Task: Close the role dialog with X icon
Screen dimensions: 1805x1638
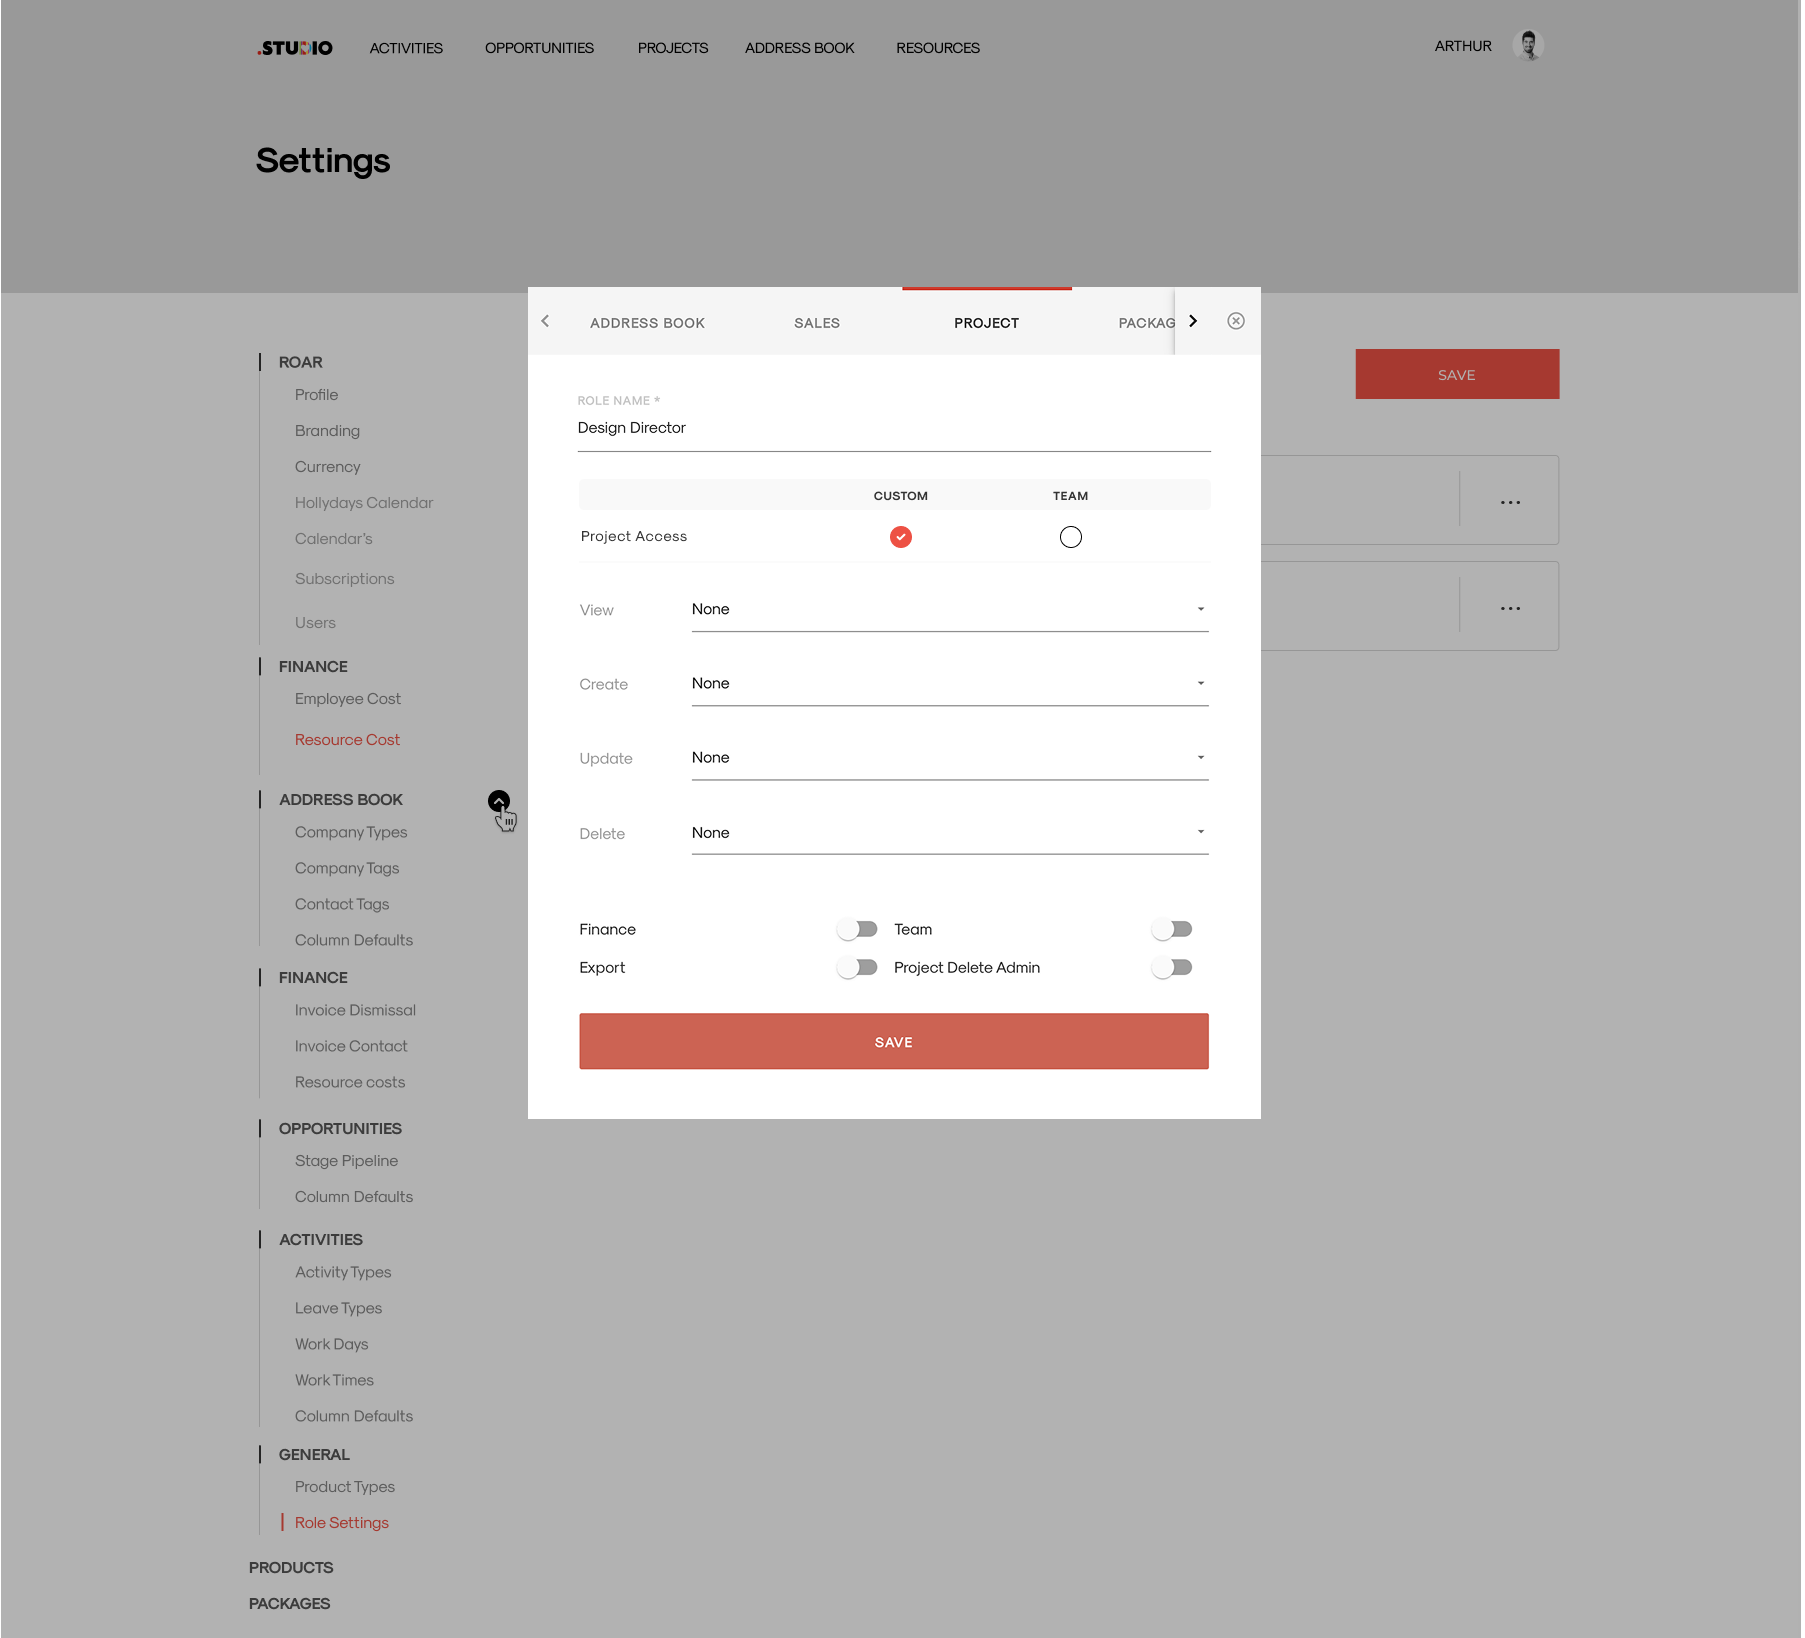Action: [x=1236, y=321]
